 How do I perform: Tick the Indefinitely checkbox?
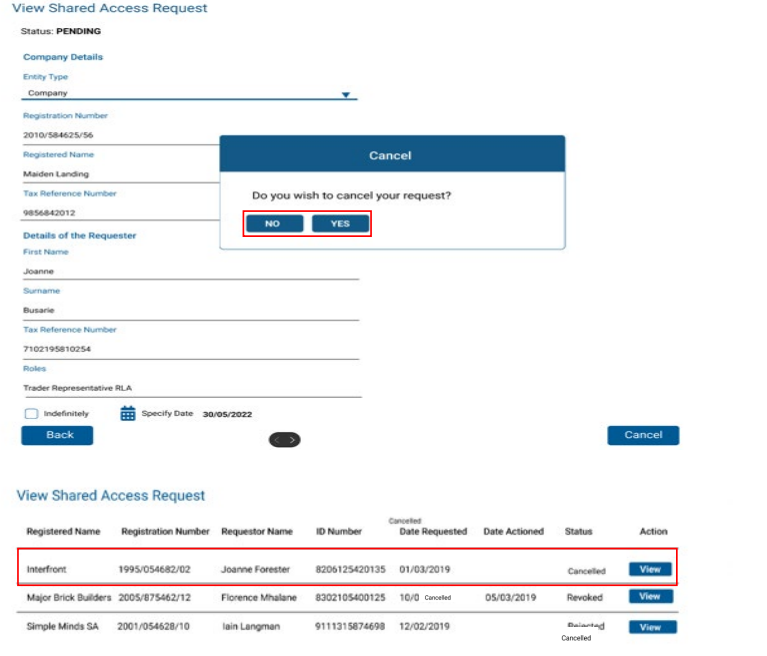pyautogui.click(x=32, y=413)
